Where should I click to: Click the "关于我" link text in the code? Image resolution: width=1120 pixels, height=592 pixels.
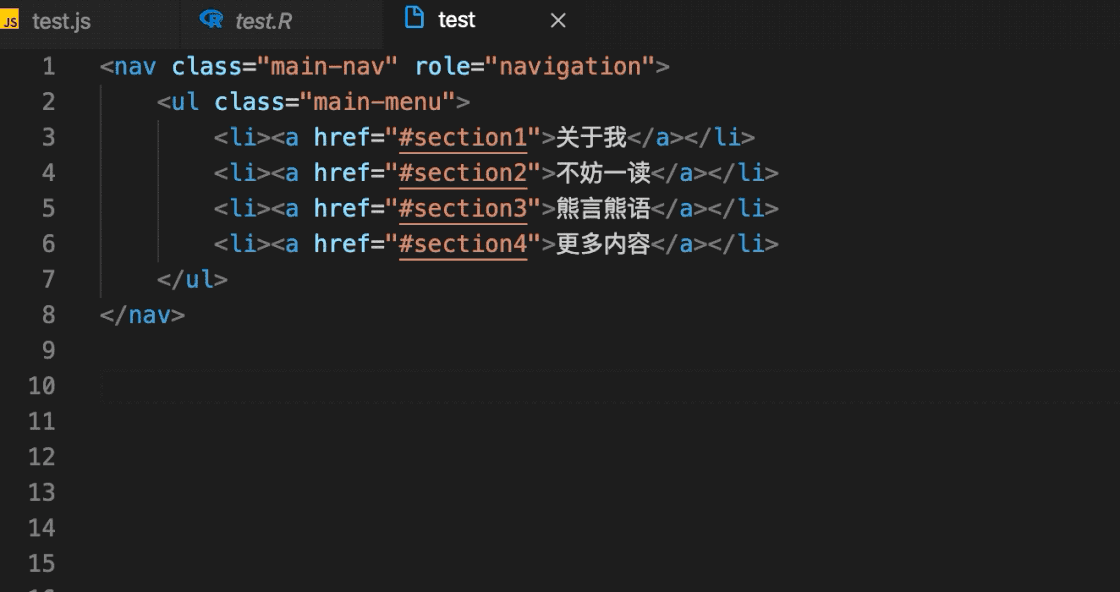[591, 138]
